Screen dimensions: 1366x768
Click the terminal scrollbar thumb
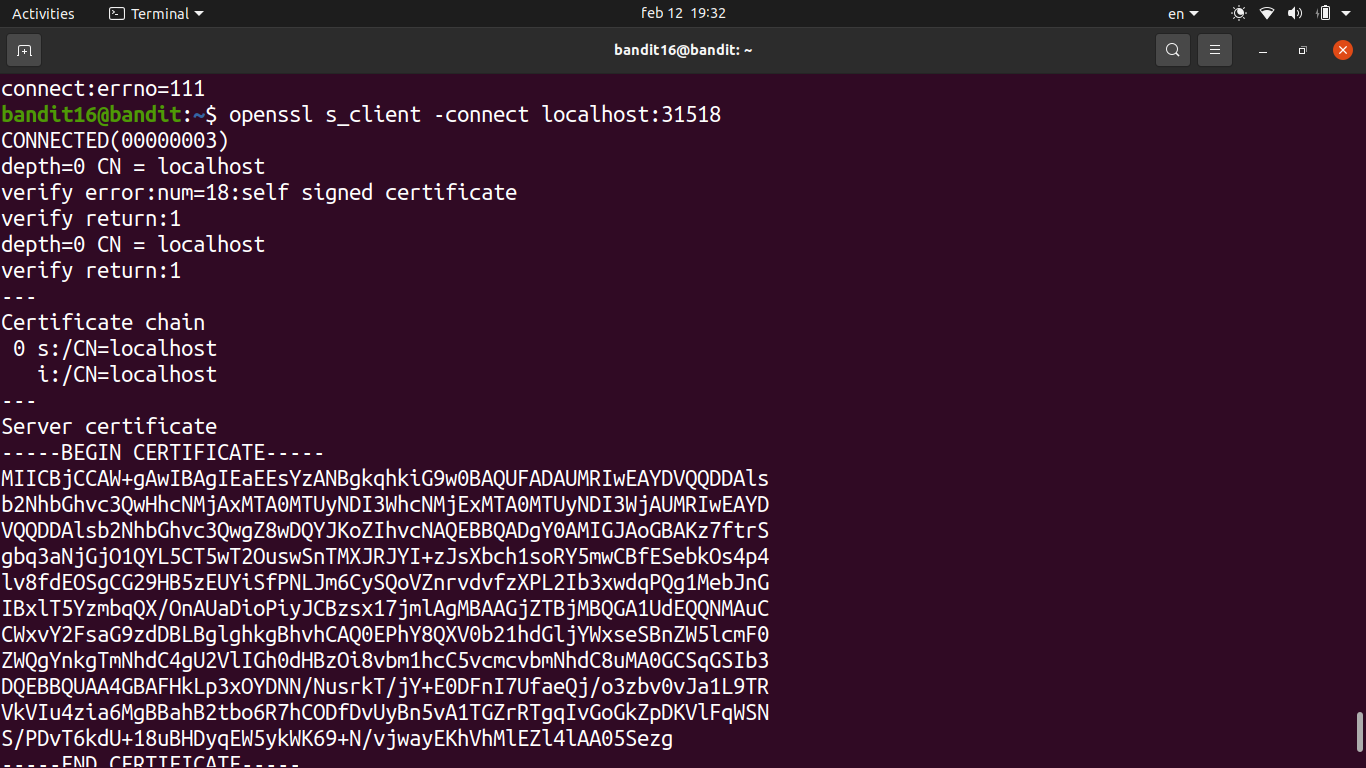pyautogui.click(x=1359, y=738)
